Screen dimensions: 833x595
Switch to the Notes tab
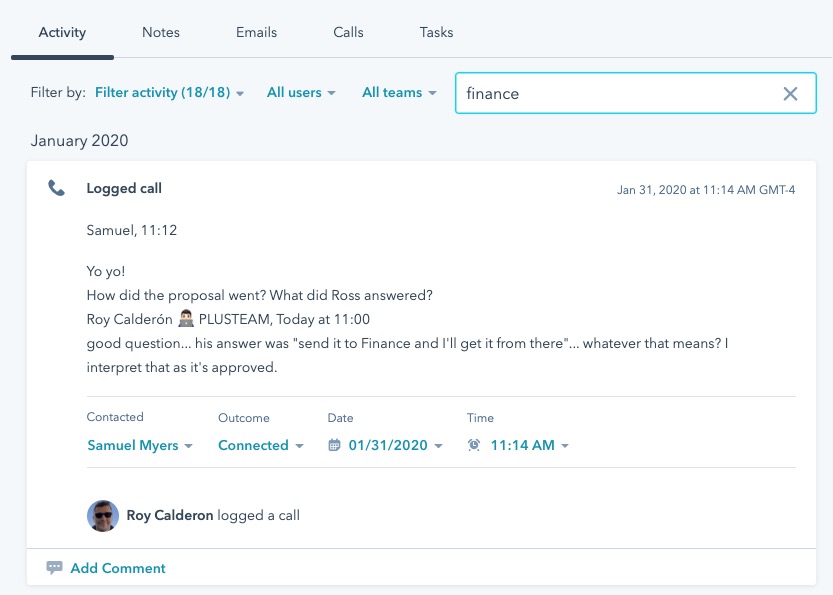tap(161, 32)
